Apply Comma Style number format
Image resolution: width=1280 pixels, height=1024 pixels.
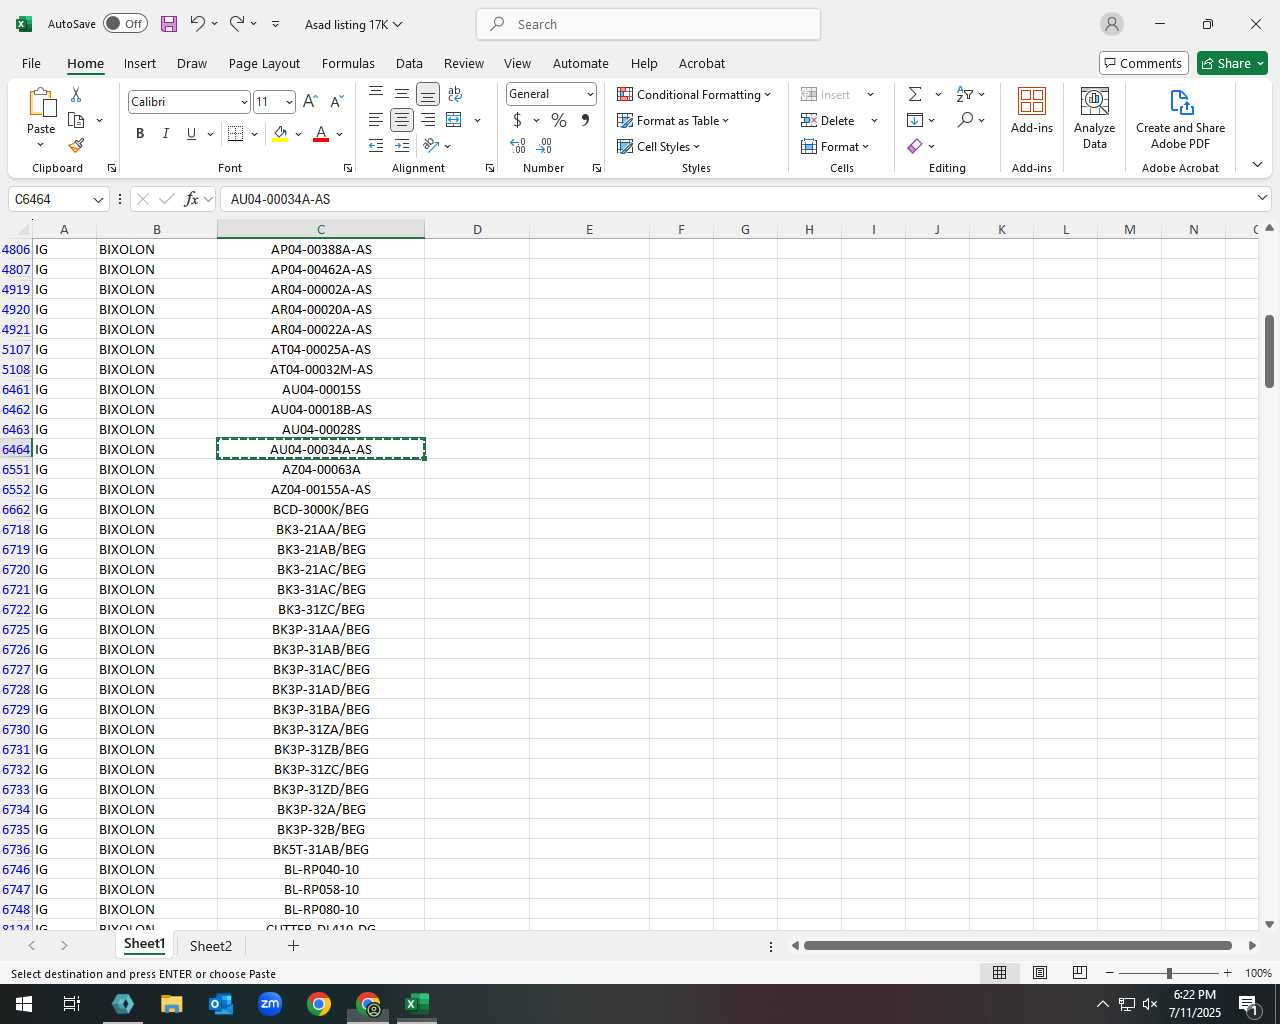[585, 120]
